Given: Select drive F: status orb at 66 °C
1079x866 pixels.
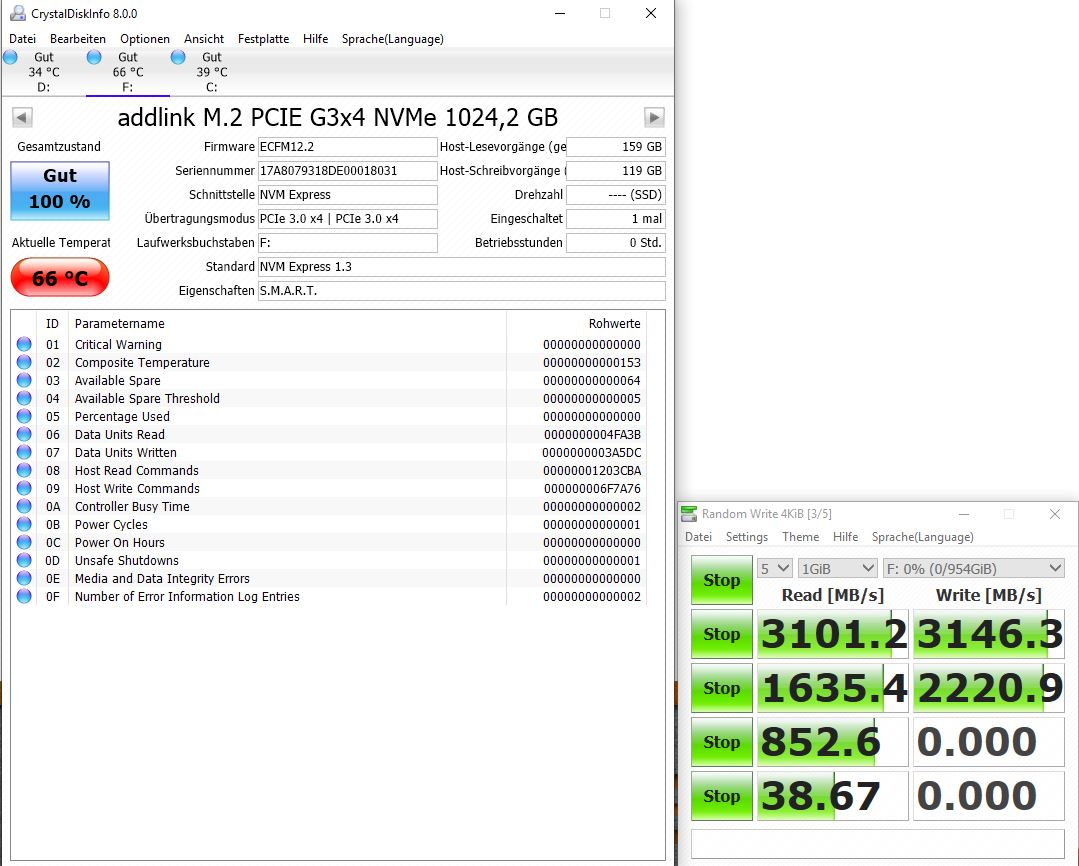Looking at the screenshot, I should pyautogui.click(x=94, y=57).
